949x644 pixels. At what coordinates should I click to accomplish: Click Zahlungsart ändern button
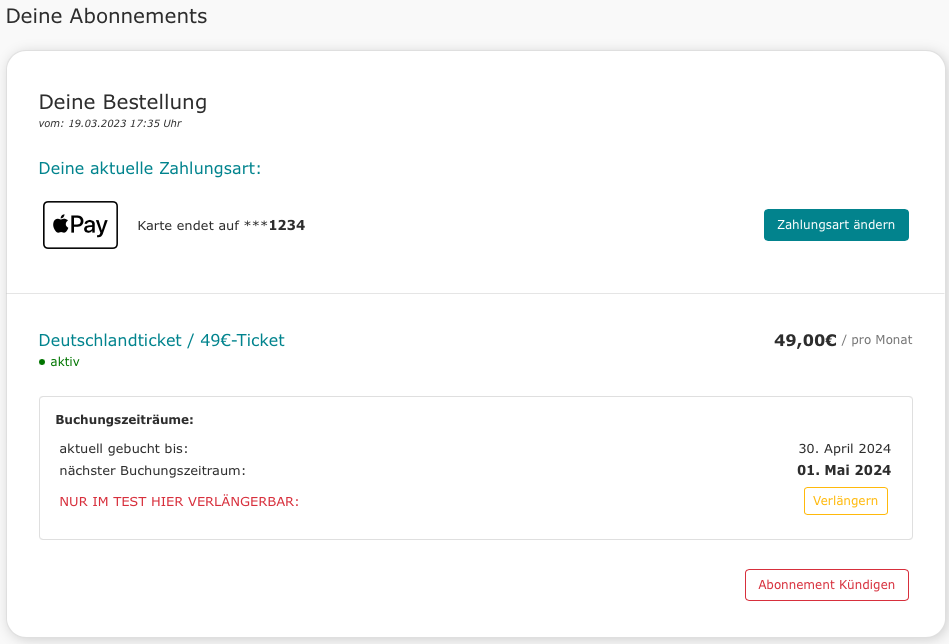click(x=836, y=225)
